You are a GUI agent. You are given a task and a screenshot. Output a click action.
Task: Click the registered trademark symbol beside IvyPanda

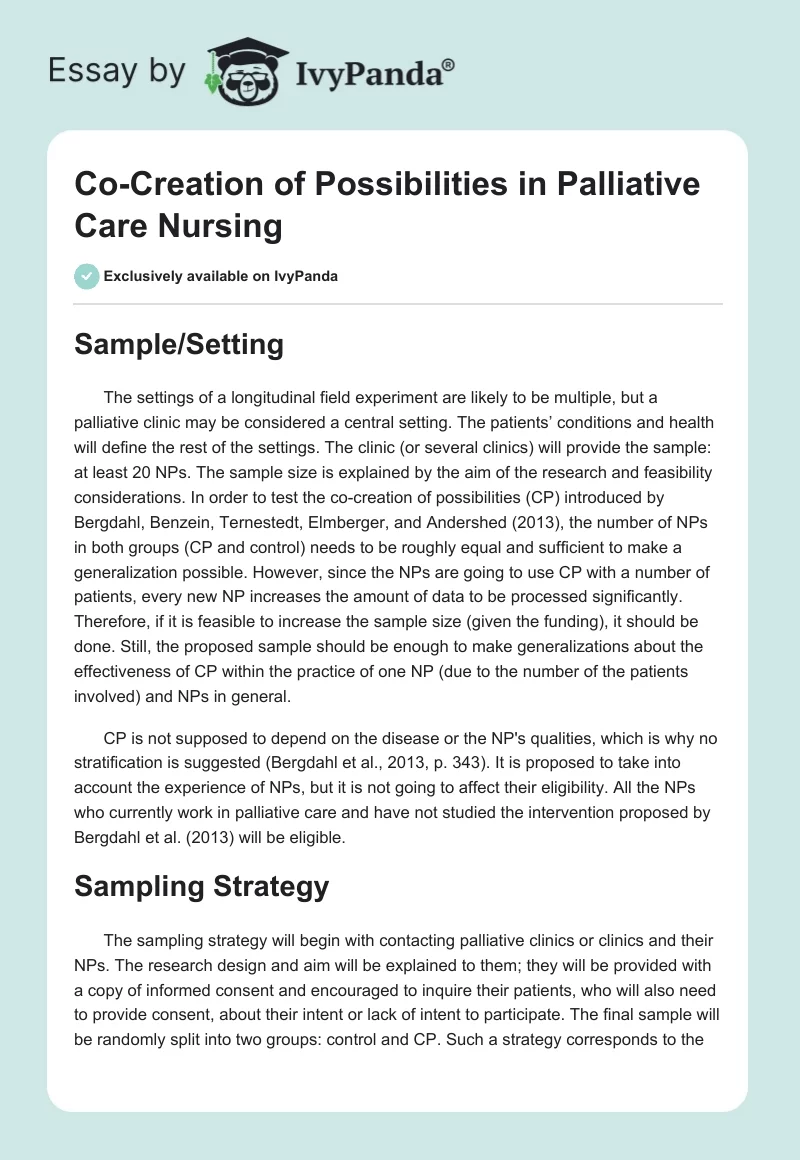(x=449, y=64)
